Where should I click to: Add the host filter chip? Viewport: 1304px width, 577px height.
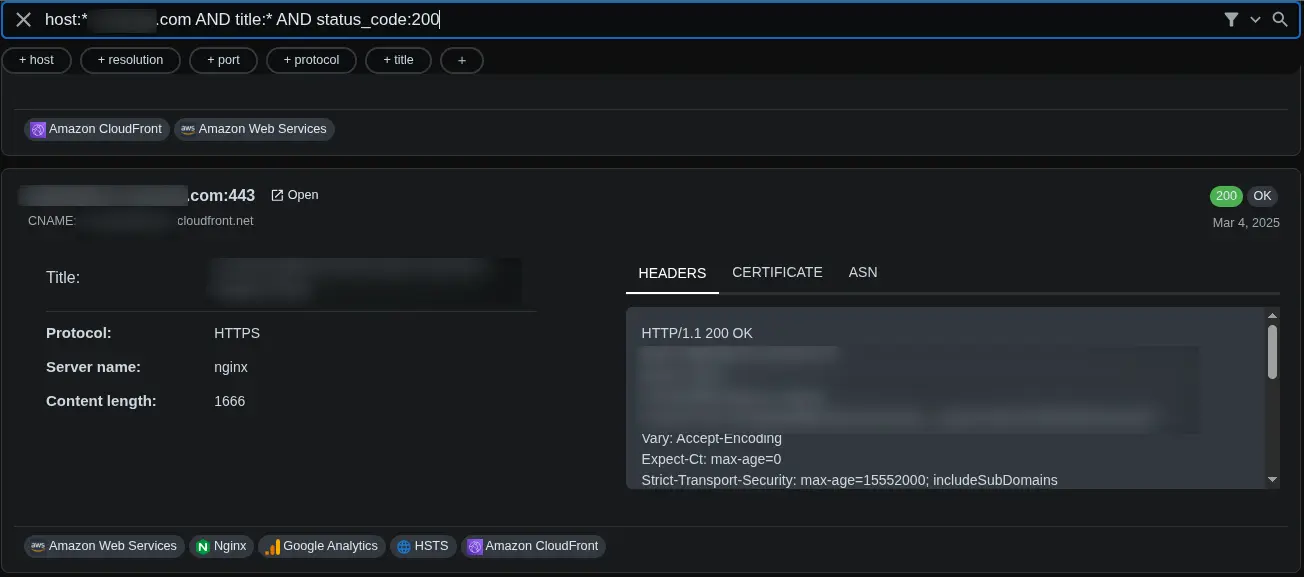(37, 60)
